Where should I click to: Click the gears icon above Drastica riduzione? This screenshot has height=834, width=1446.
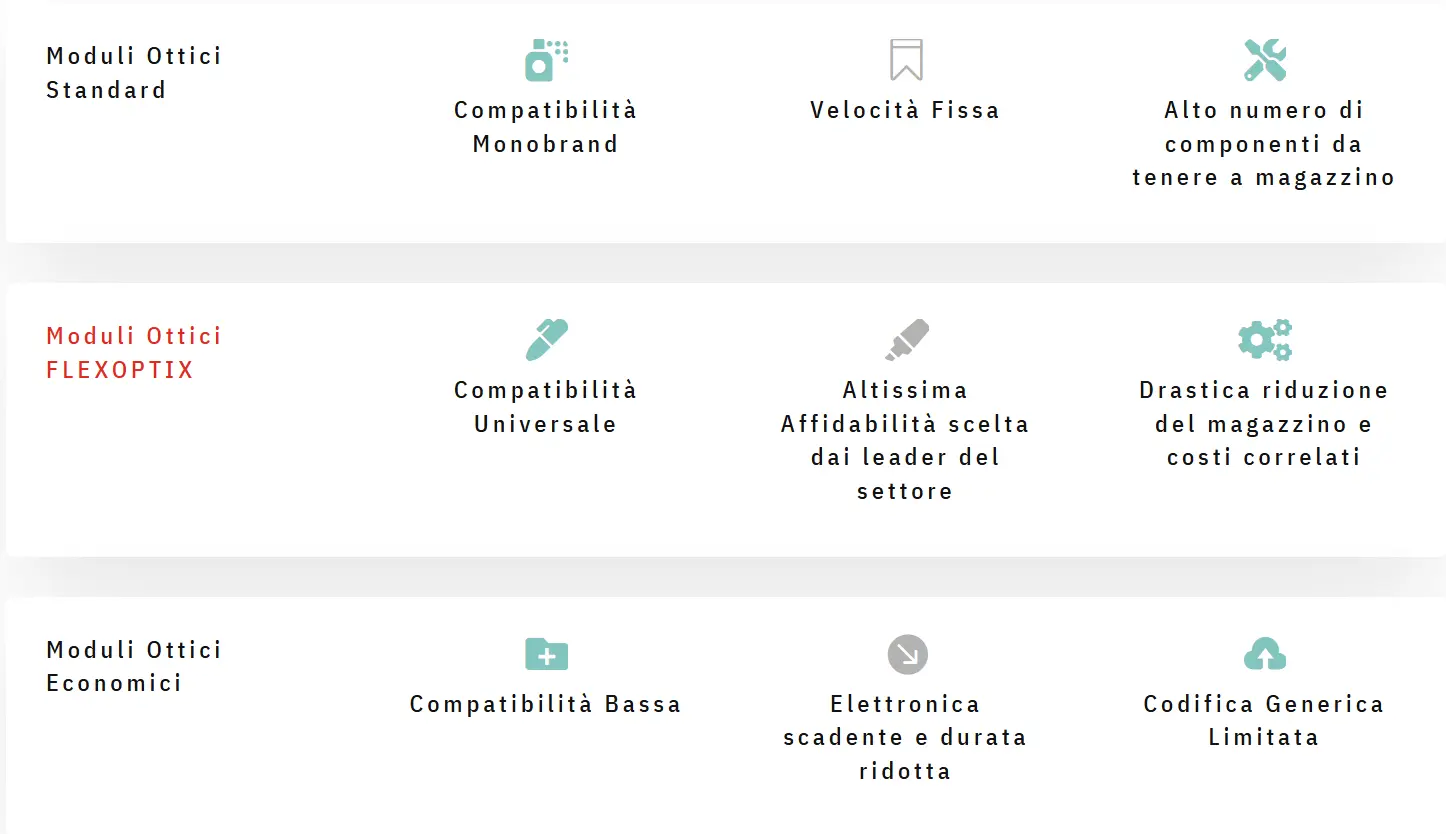(1265, 340)
